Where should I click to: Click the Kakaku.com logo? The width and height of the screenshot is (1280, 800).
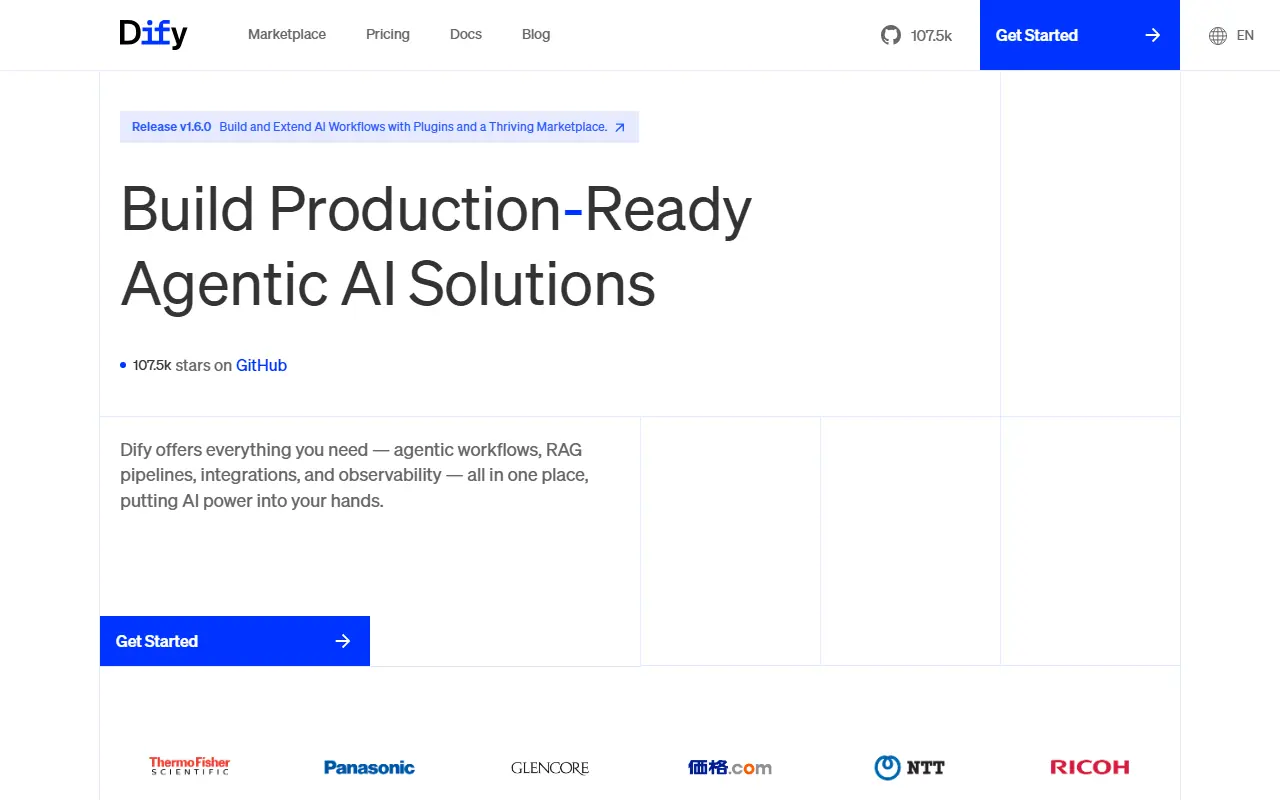tap(730, 768)
